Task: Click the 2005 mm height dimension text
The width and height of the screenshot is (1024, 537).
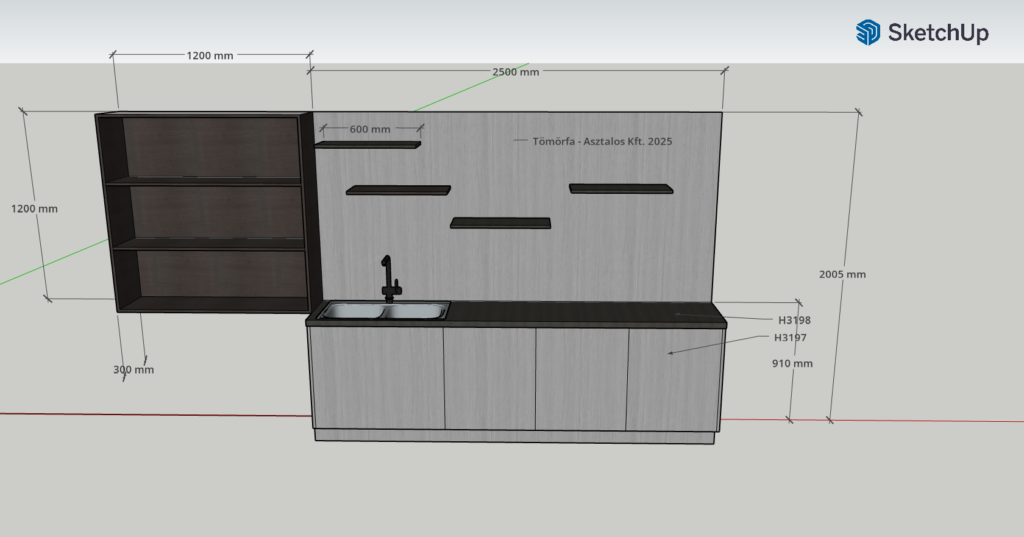Action: 842,274
